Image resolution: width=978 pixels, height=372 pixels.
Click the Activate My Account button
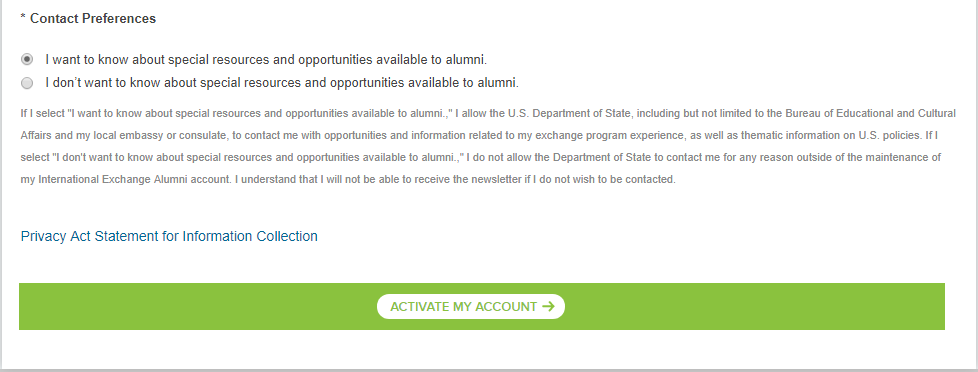471,306
